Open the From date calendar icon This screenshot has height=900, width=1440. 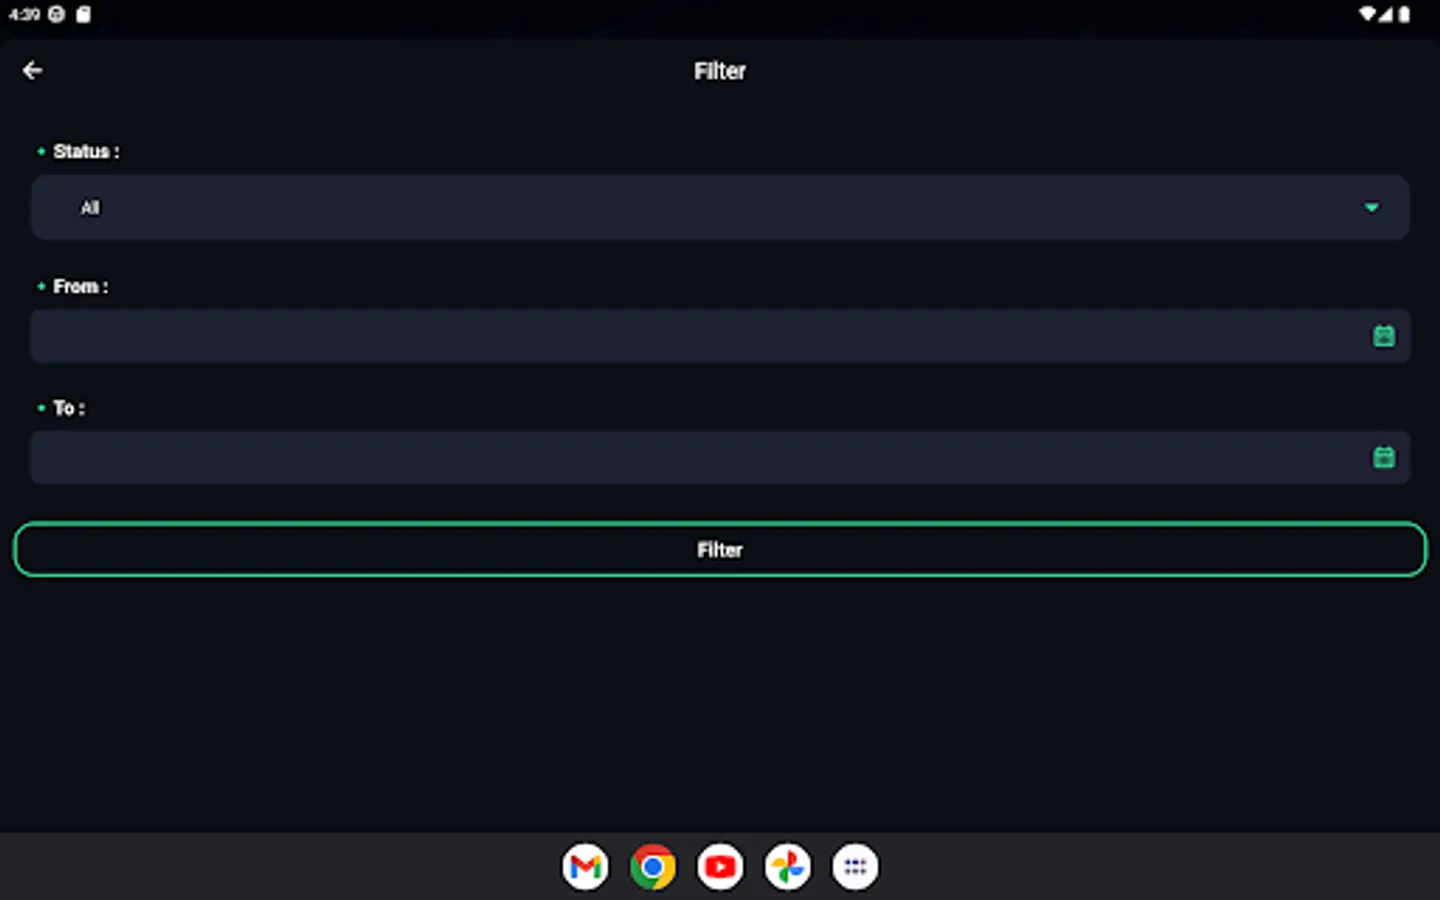[x=1384, y=336]
